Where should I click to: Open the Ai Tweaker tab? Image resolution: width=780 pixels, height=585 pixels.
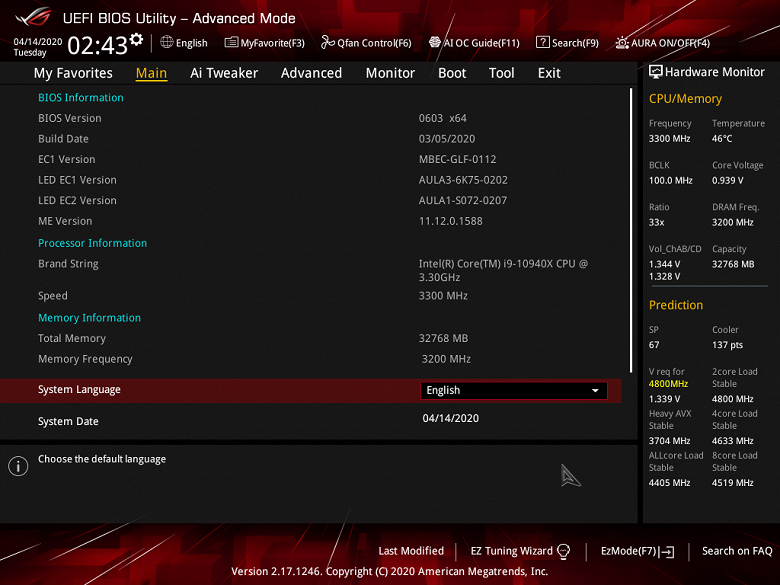tap(224, 73)
